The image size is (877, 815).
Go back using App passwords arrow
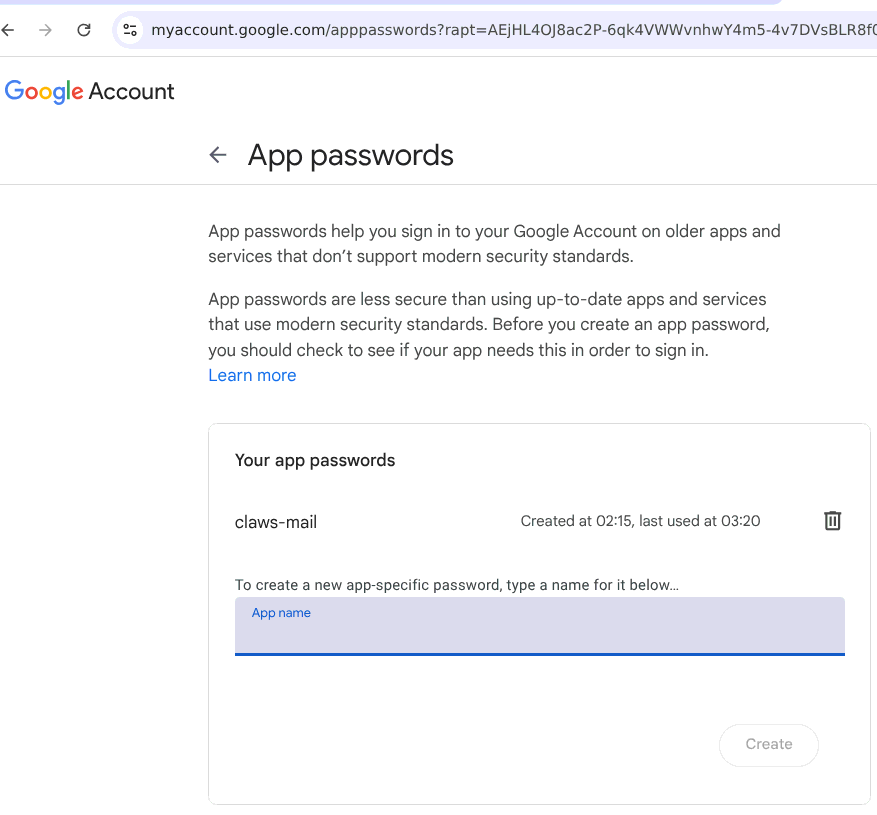218,155
